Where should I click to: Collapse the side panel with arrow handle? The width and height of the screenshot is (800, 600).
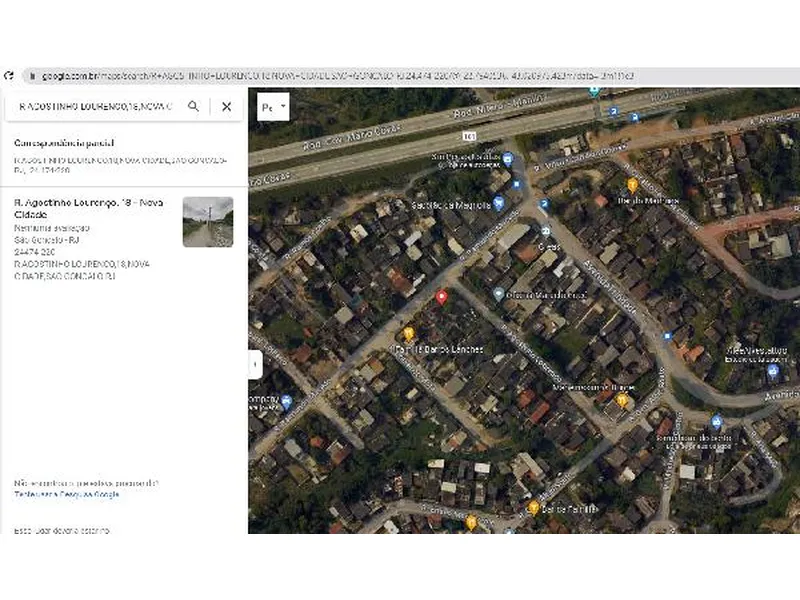254,365
